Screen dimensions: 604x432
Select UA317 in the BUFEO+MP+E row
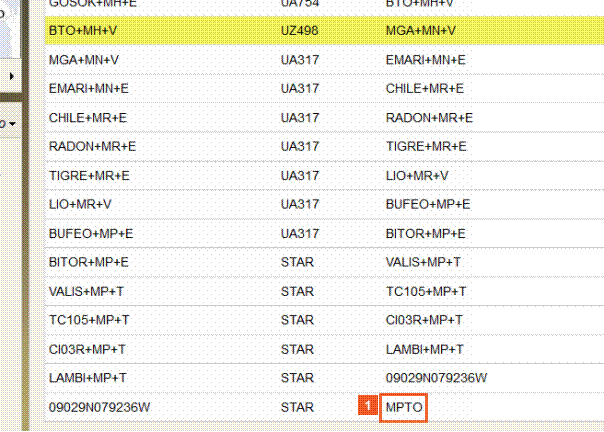click(300, 234)
